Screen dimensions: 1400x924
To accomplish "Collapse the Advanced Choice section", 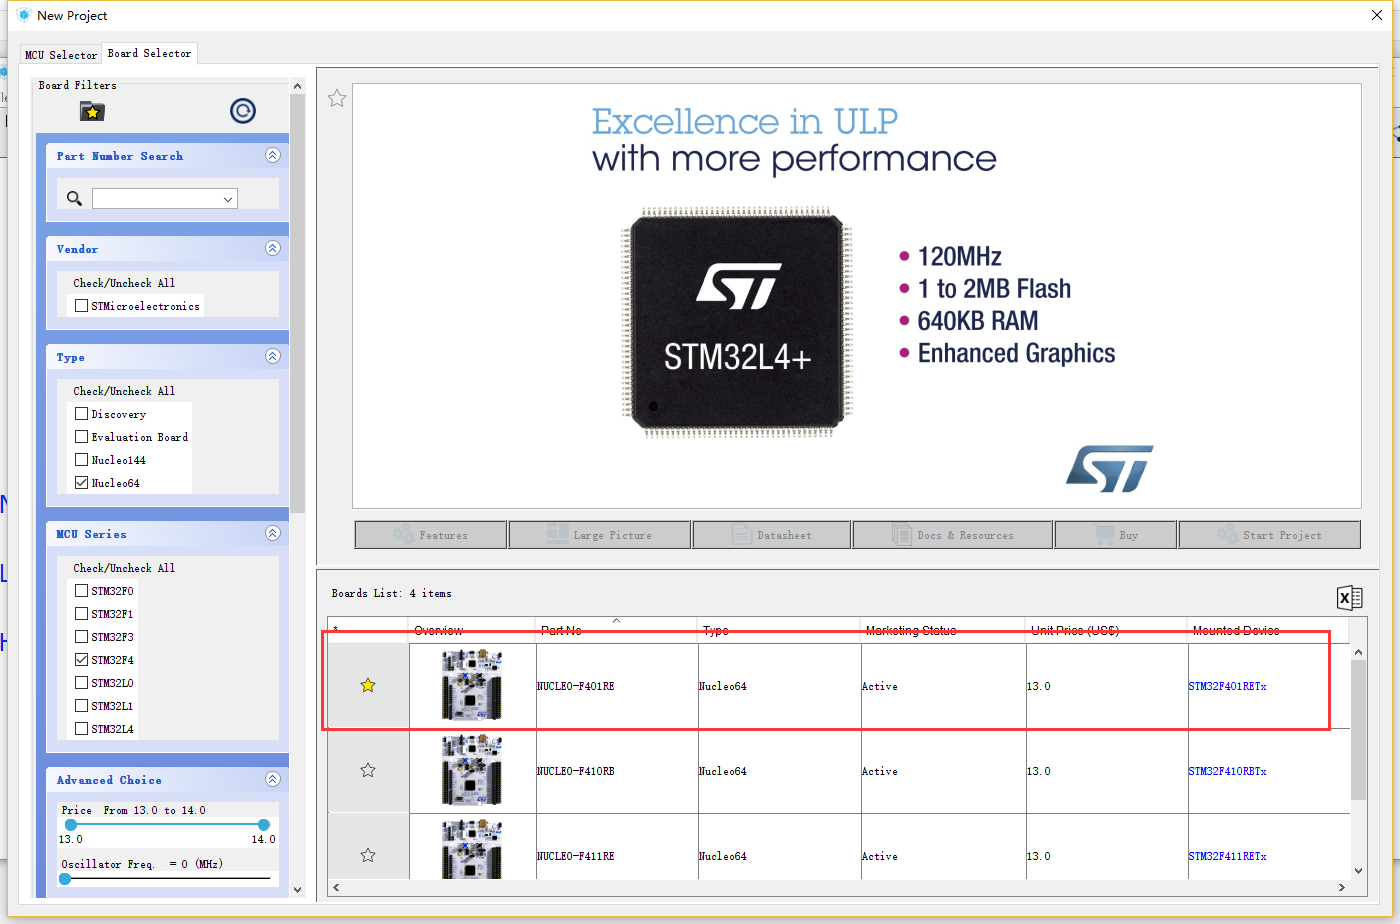I will tap(273, 779).
